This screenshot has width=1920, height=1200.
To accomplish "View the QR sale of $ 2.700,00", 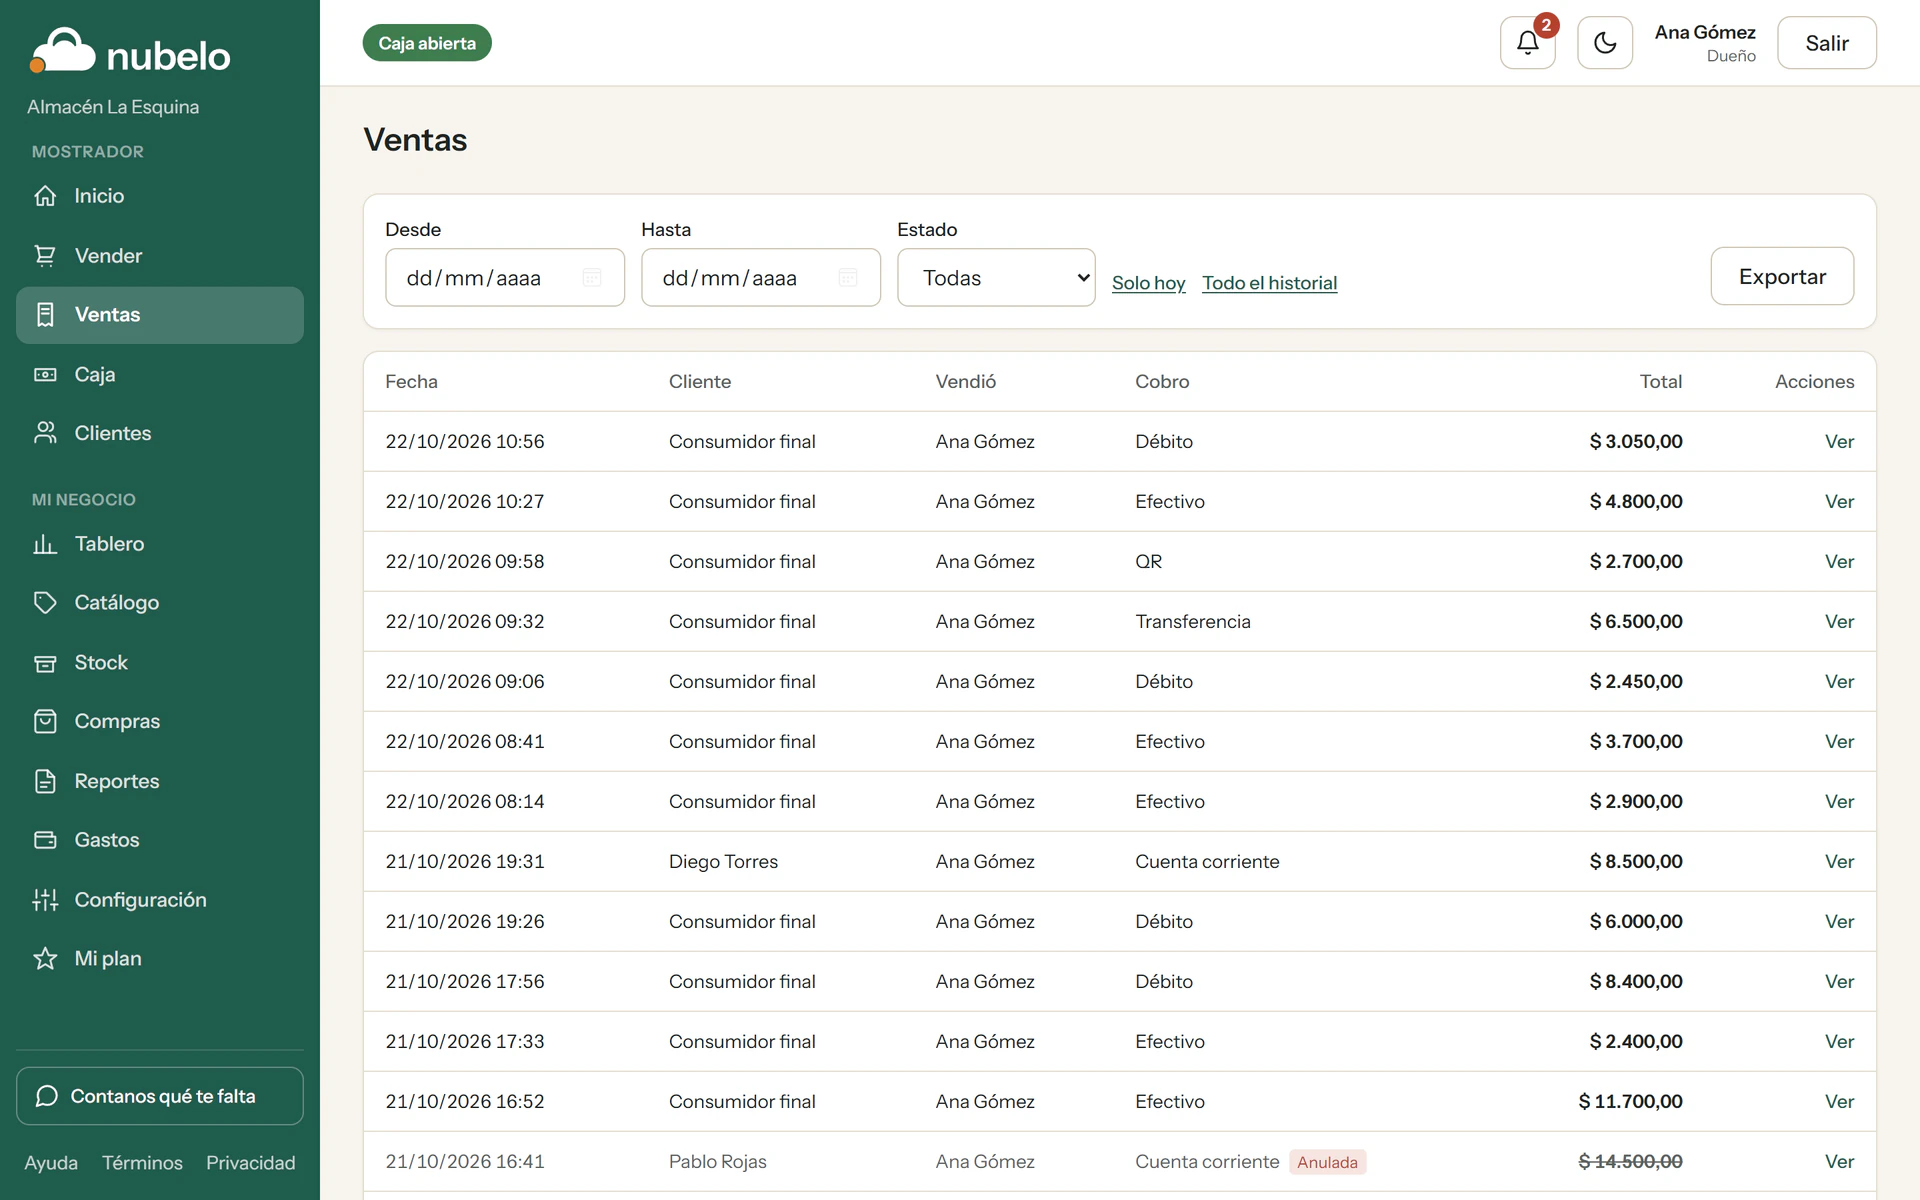I will pyautogui.click(x=1839, y=561).
